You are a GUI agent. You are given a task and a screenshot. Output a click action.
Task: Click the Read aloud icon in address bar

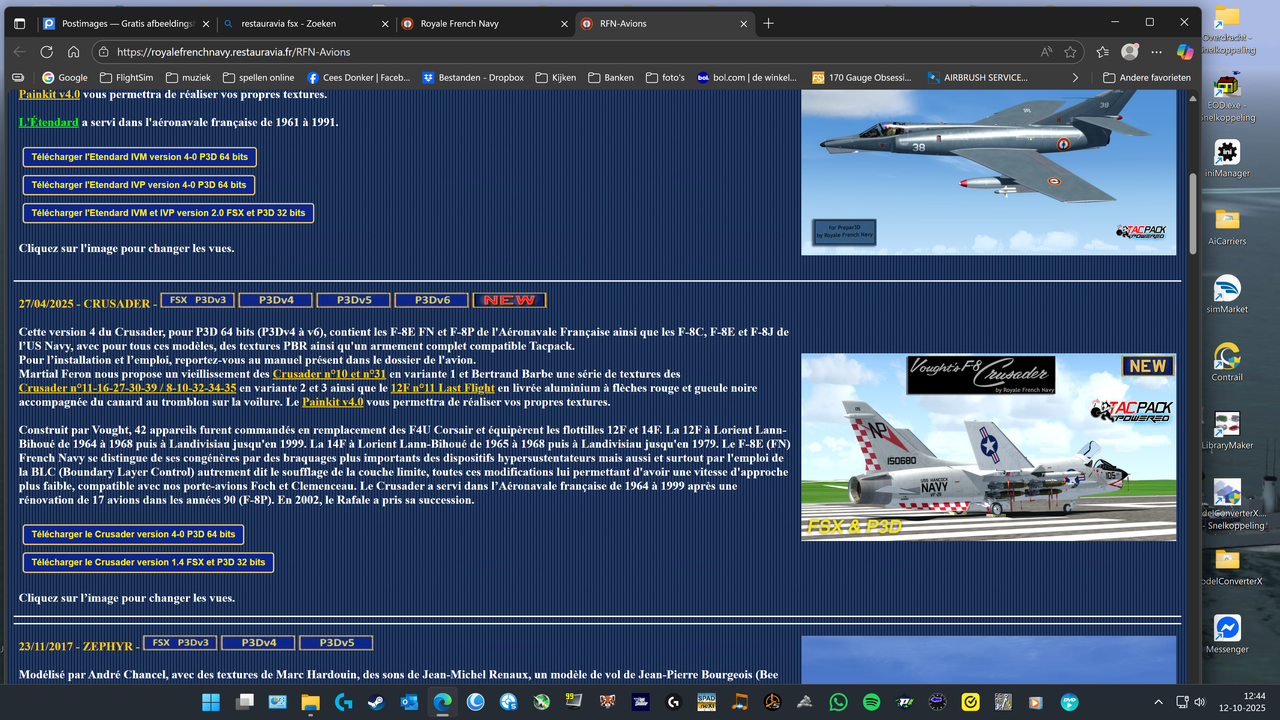(1046, 51)
